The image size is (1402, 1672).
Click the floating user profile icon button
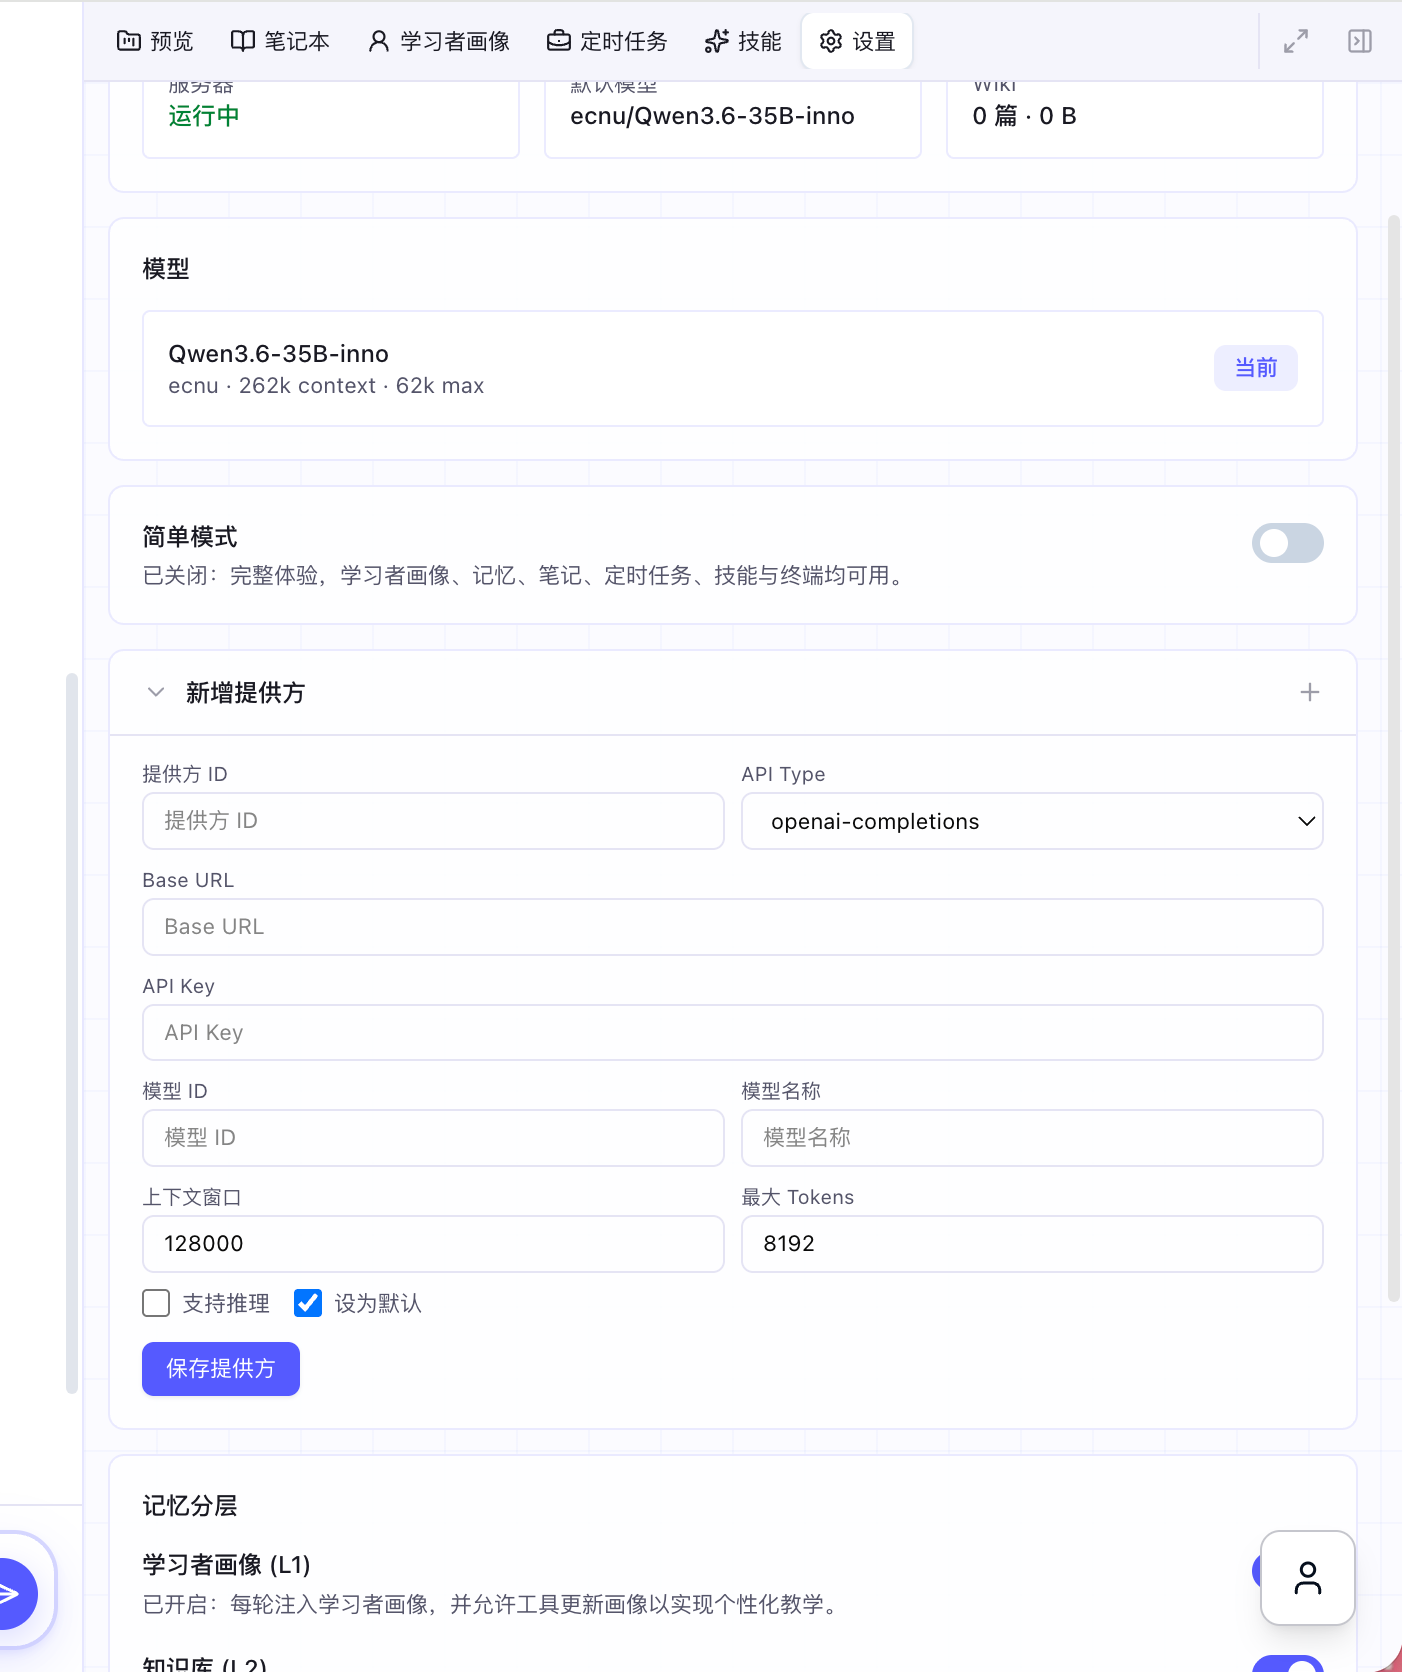(1308, 1578)
